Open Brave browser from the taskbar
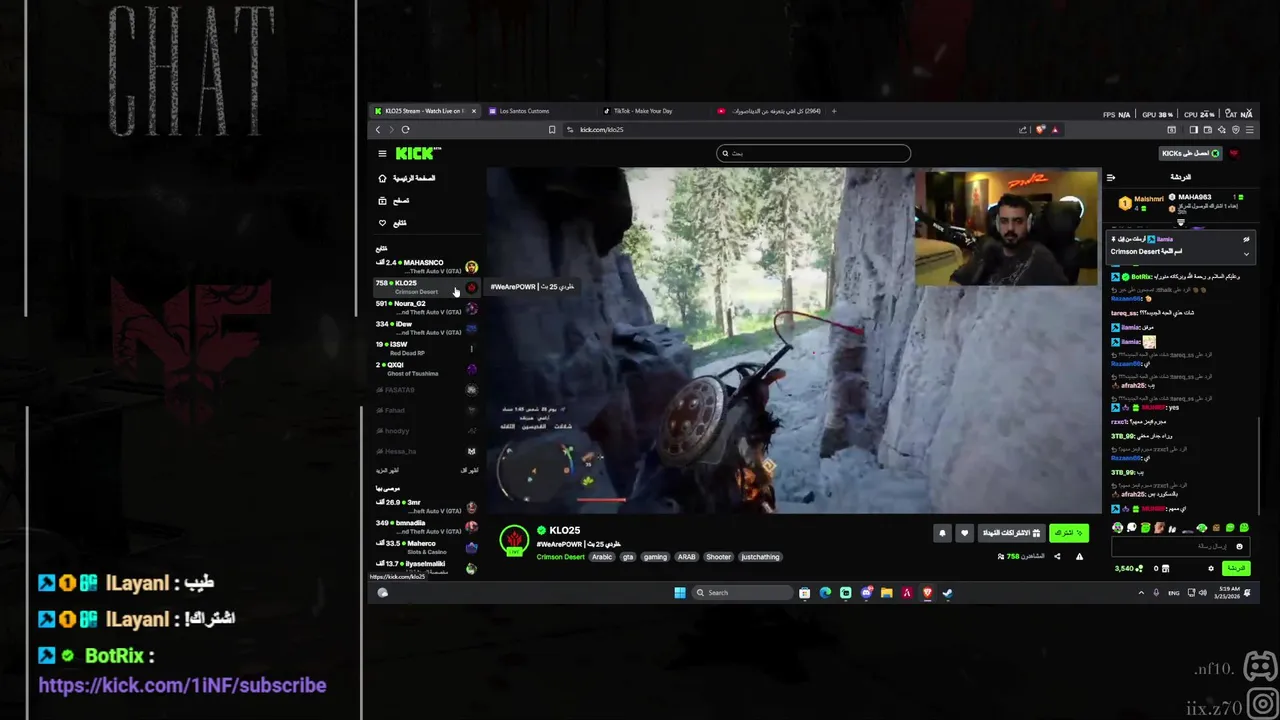This screenshot has height=720, width=1280. (927, 593)
